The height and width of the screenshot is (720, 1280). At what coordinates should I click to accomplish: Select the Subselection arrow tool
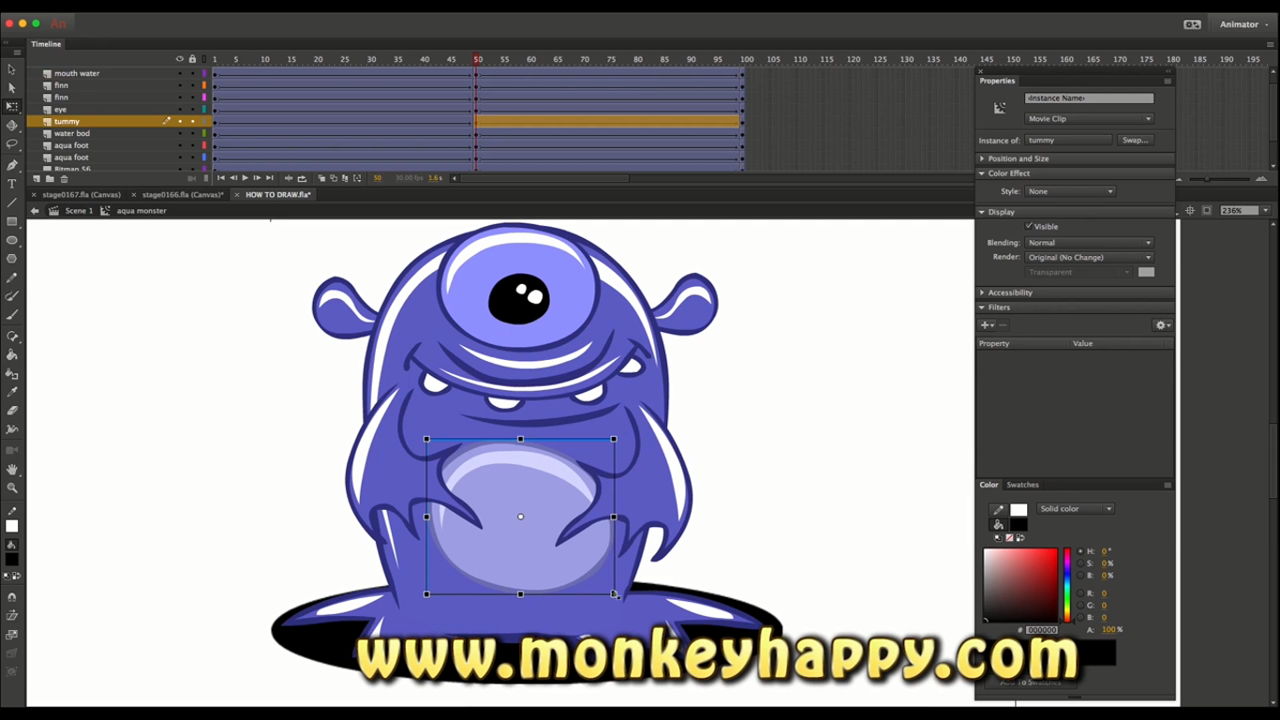coord(12,88)
